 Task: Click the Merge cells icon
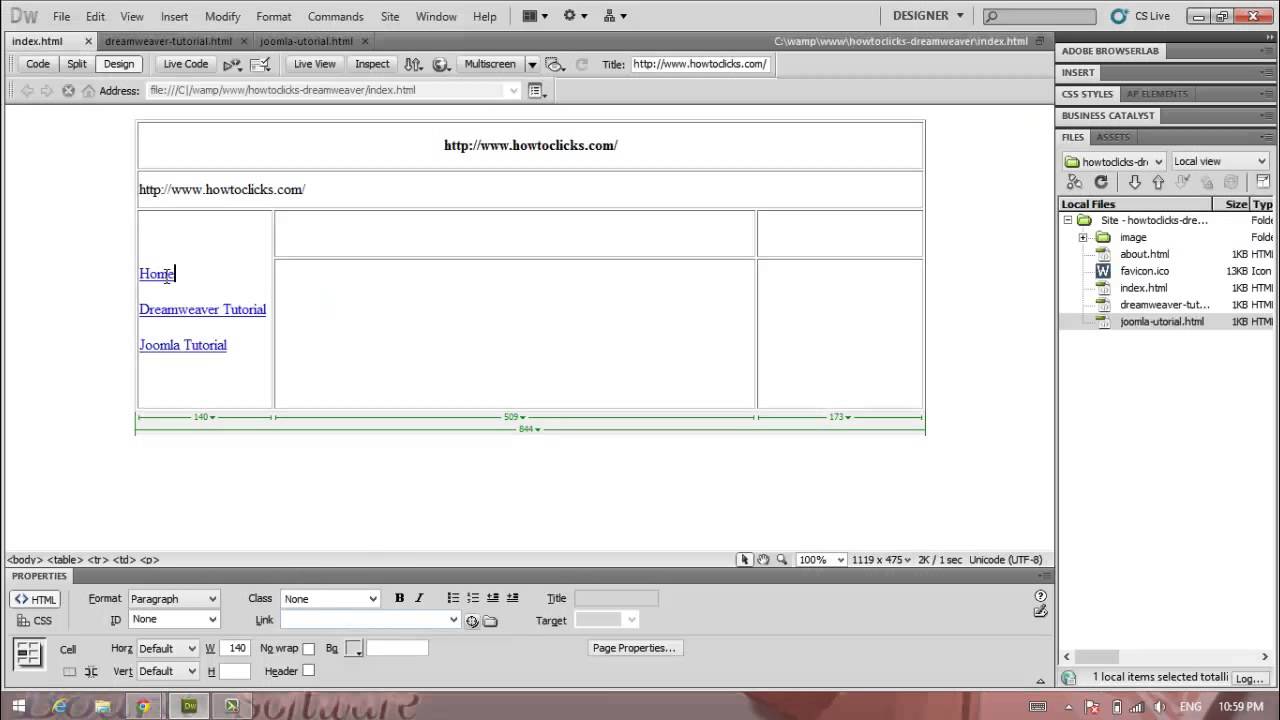tap(69, 672)
